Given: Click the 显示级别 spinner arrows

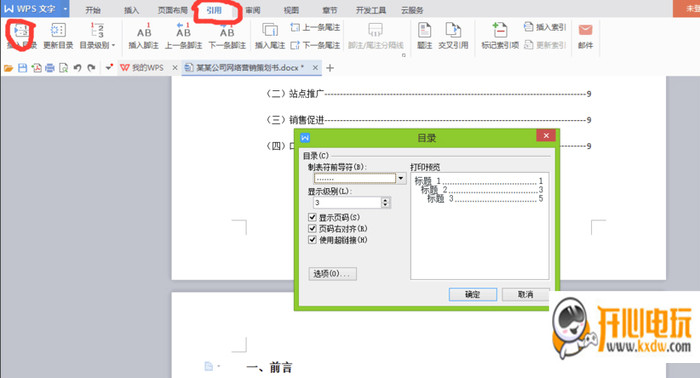Looking at the screenshot, I should [x=386, y=203].
